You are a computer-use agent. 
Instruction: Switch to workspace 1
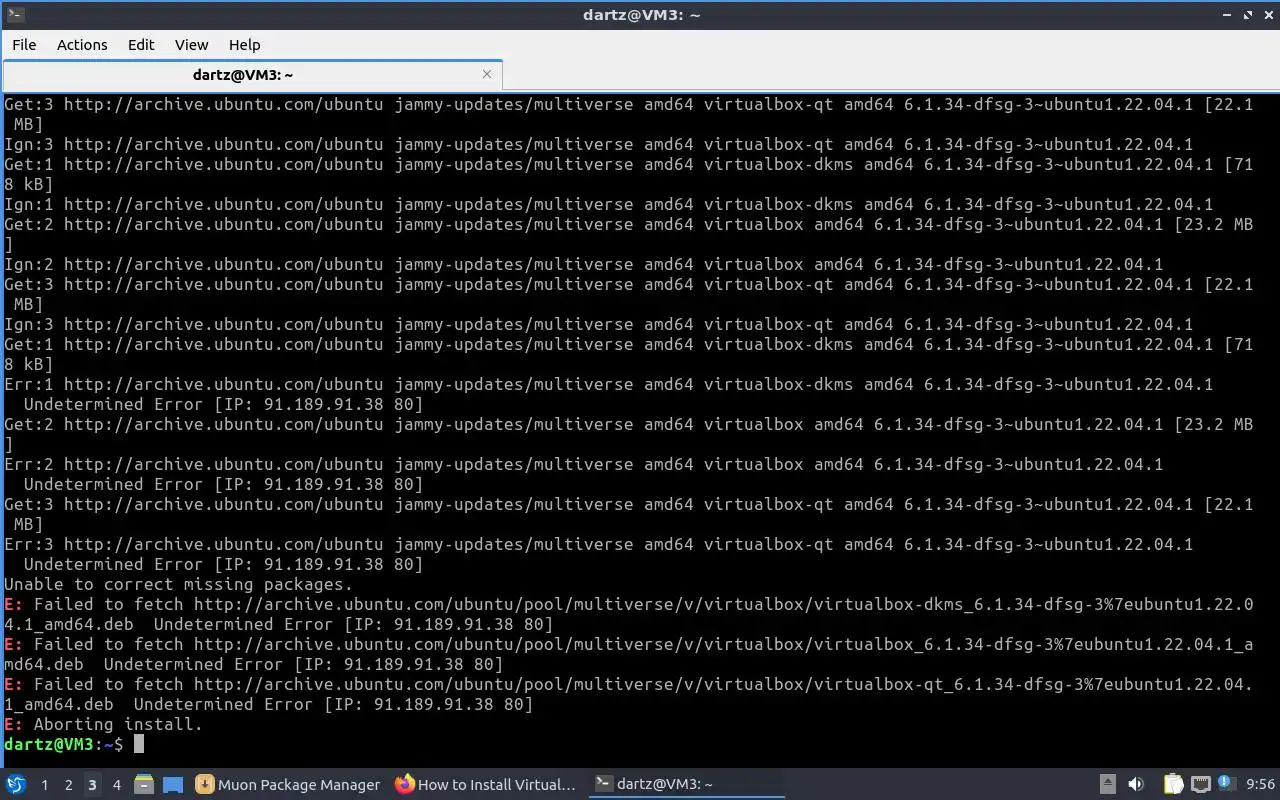coord(44,785)
